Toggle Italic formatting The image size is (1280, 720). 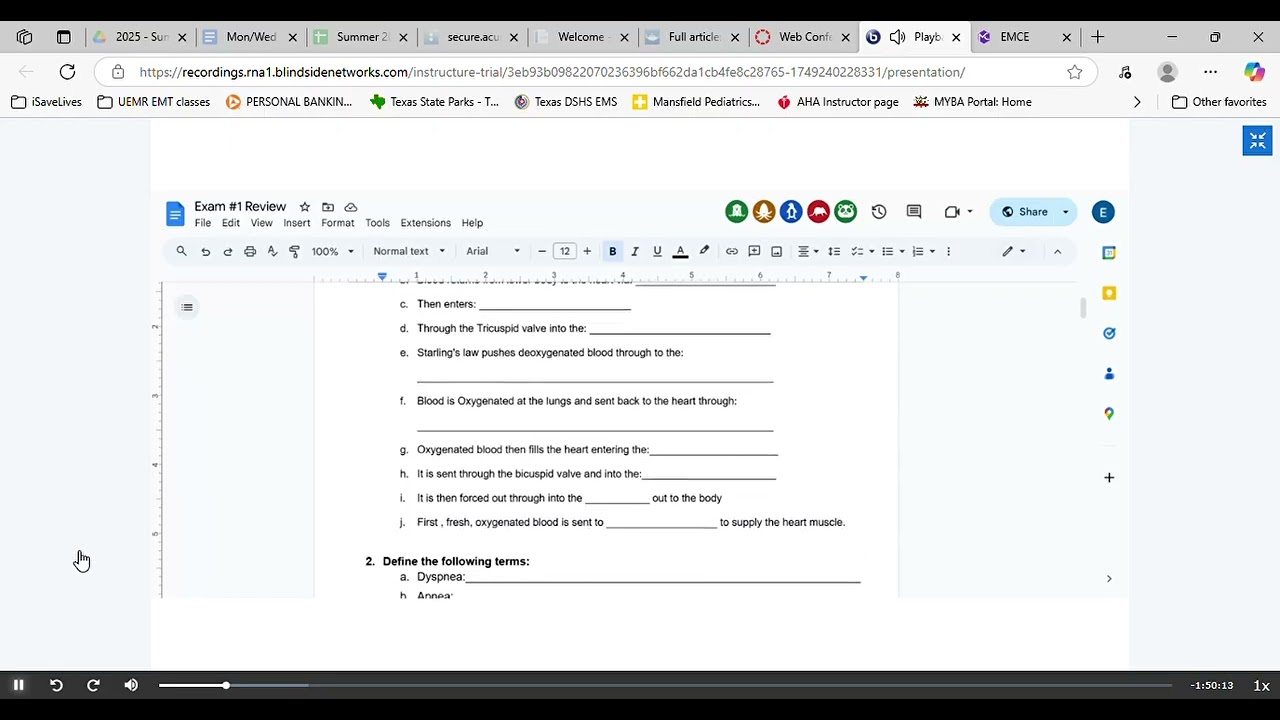pos(635,251)
